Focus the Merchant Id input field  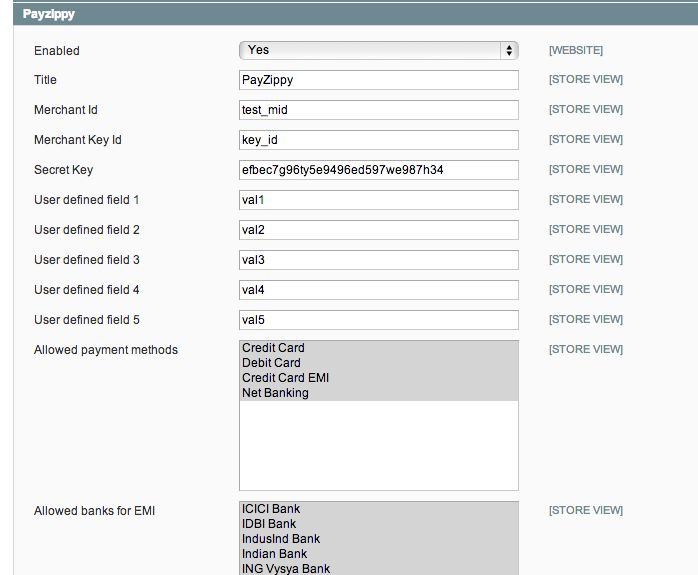point(378,110)
